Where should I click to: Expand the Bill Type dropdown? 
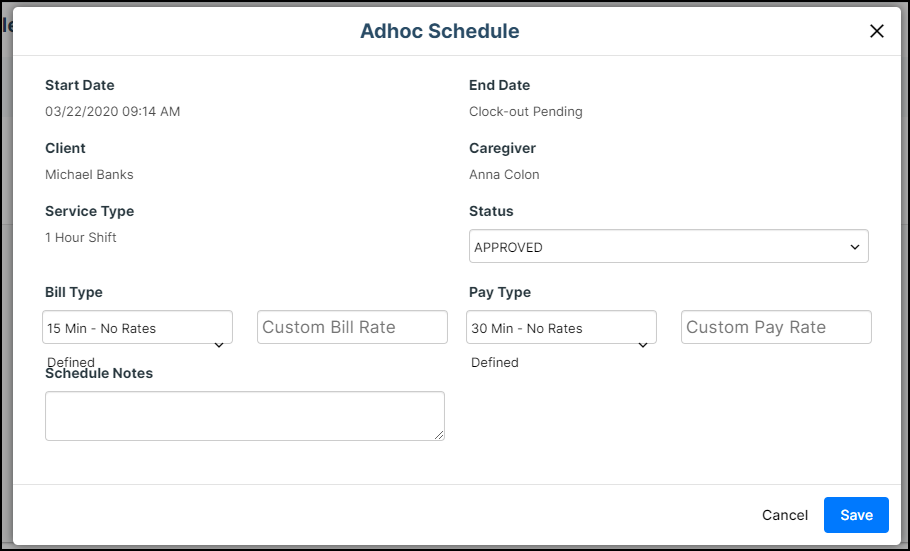[x=137, y=328]
